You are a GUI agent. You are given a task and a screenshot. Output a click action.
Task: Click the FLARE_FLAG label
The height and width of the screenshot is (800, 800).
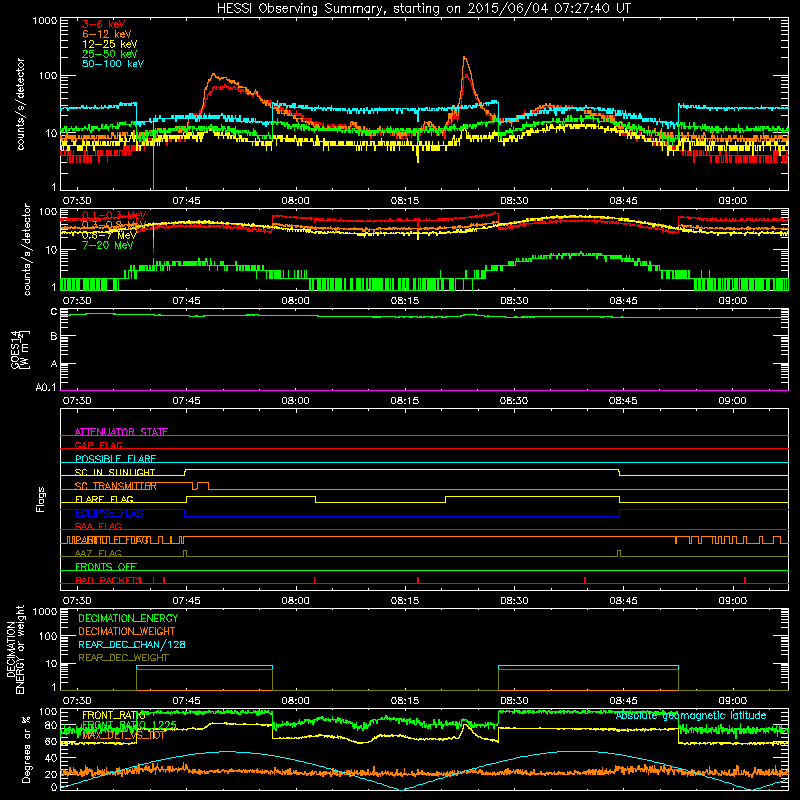[104, 499]
